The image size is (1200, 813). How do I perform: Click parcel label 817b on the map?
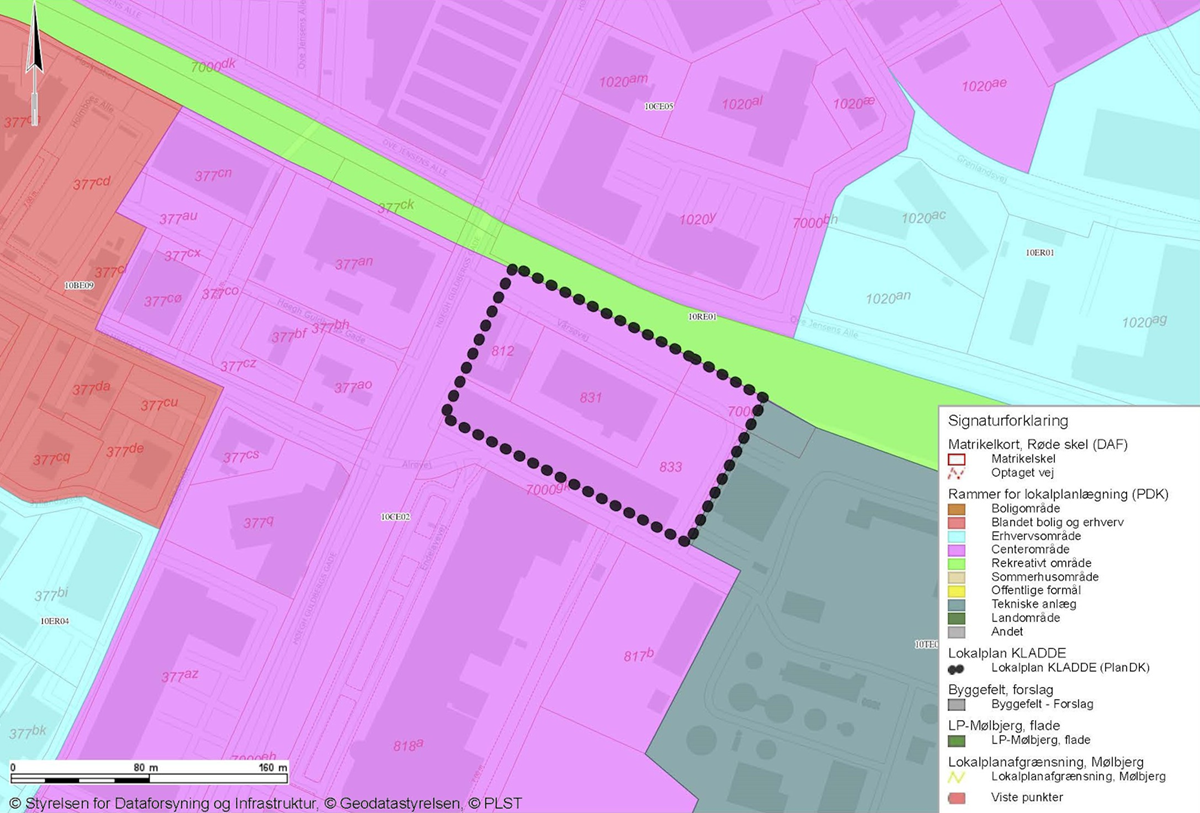point(637,656)
